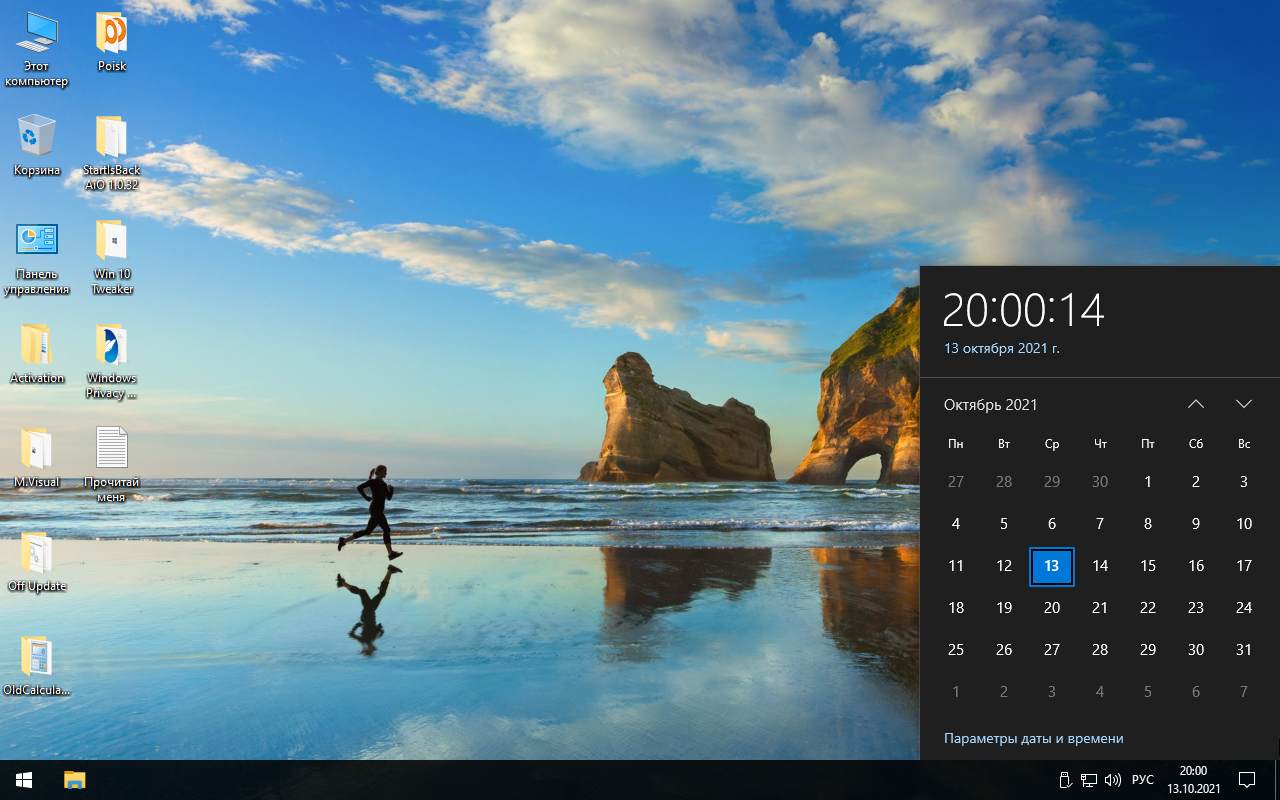Click the Windows Start button
This screenshot has width=1280, height=800.
[23, 779]
